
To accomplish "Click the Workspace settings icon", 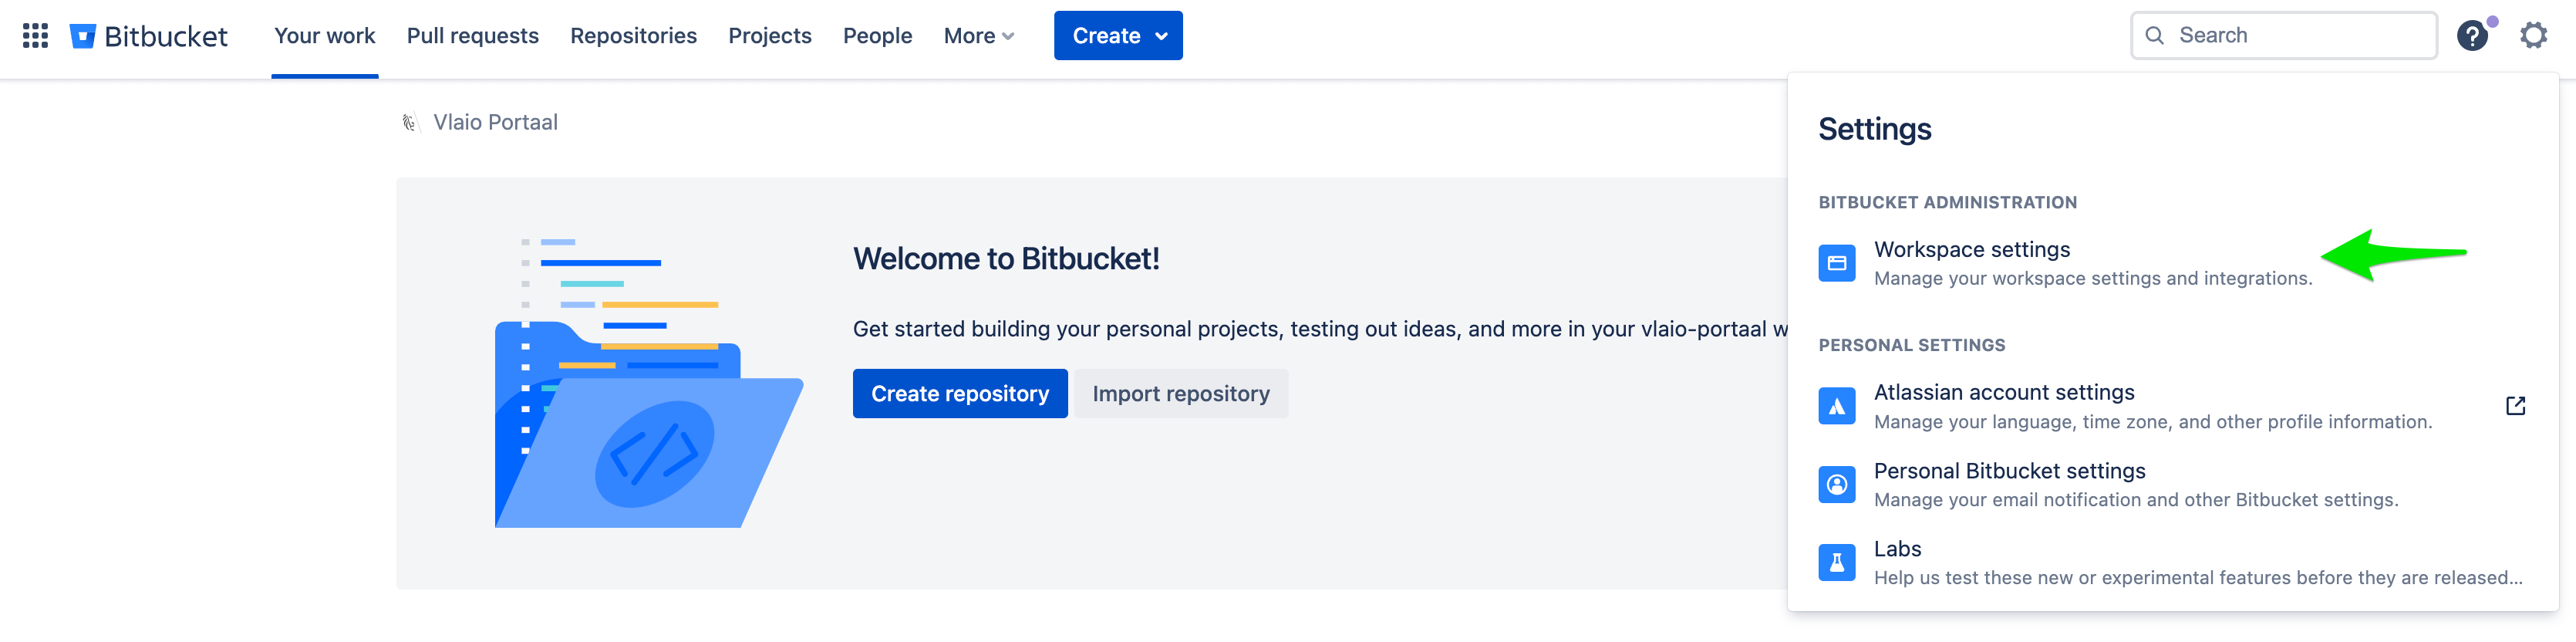I will [1836, 263].
